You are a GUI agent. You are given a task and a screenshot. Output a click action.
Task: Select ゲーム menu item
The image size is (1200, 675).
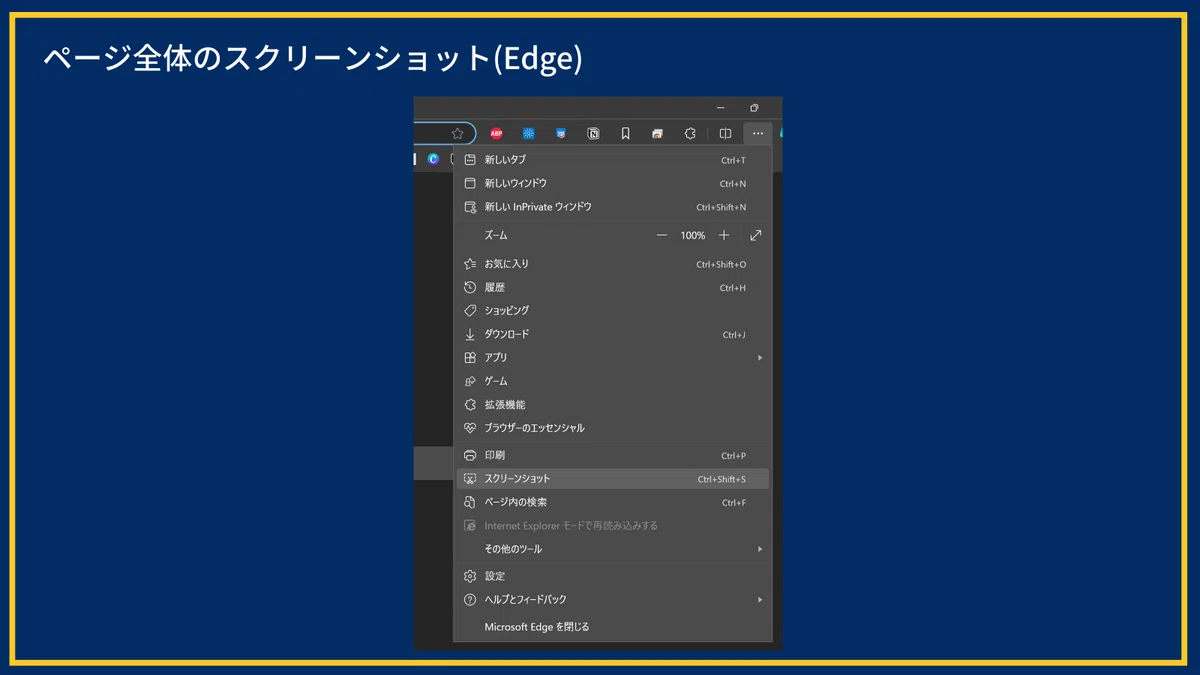click(x=613, y=381)
